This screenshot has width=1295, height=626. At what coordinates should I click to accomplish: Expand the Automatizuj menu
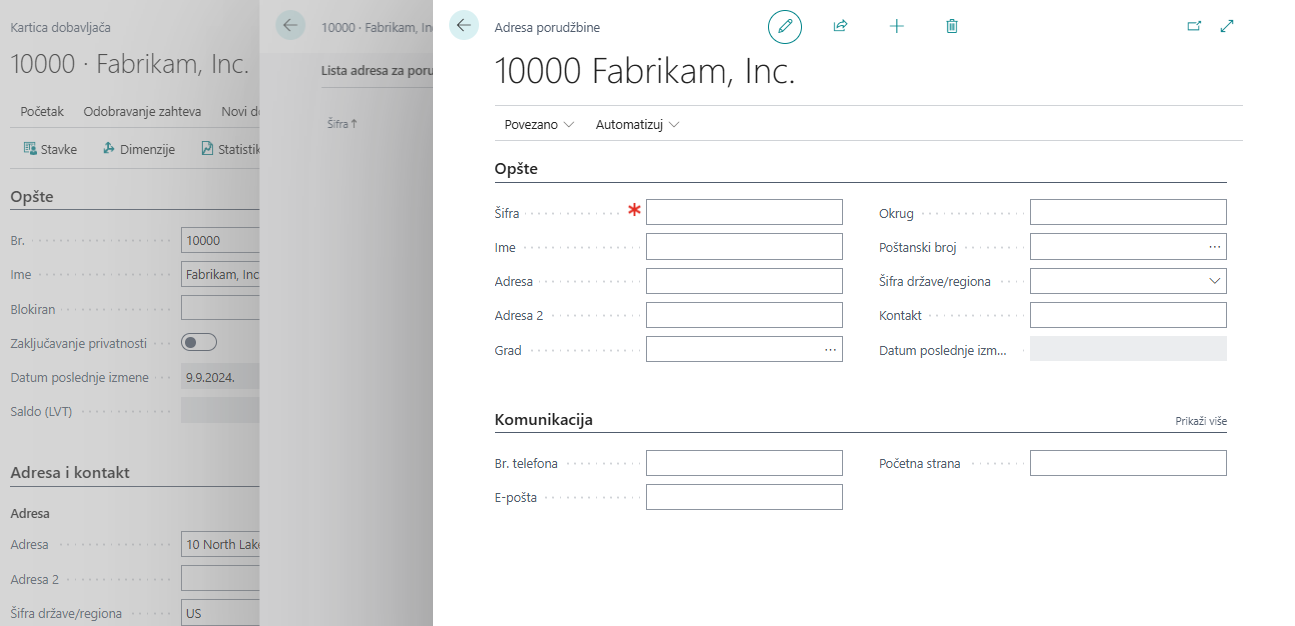pyautogui.click(x=637, y=125)
